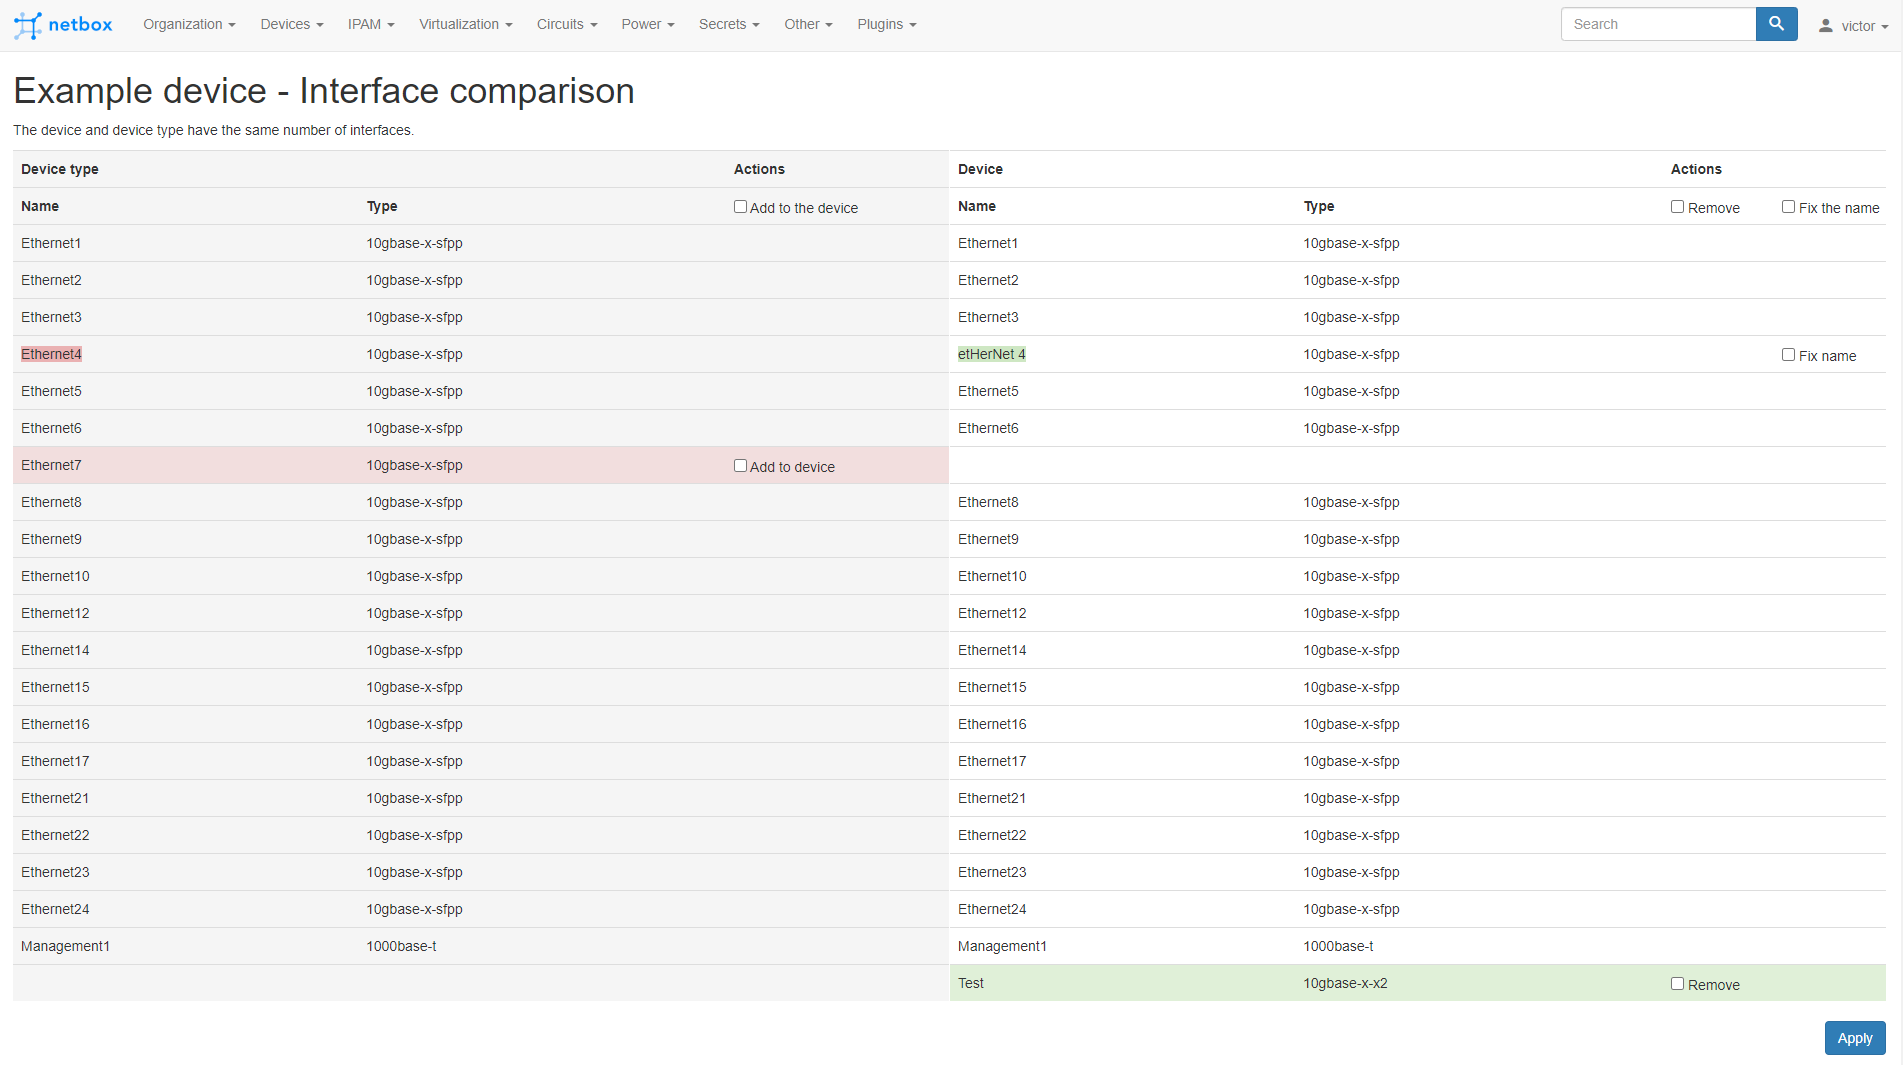Expand the Circuits menu
The height and width of the screenshot is (1065, 1903).
click(567, 24)
